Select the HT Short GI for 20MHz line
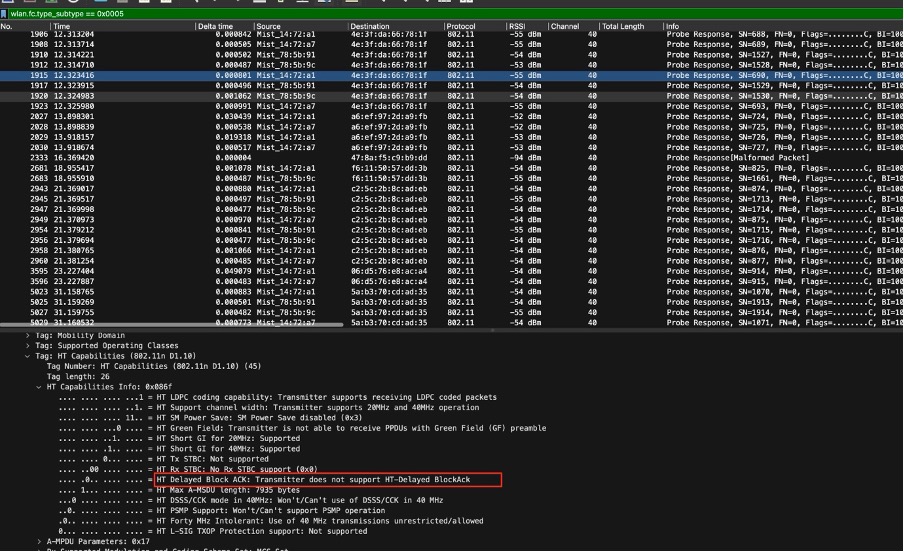 coord(179,439)
